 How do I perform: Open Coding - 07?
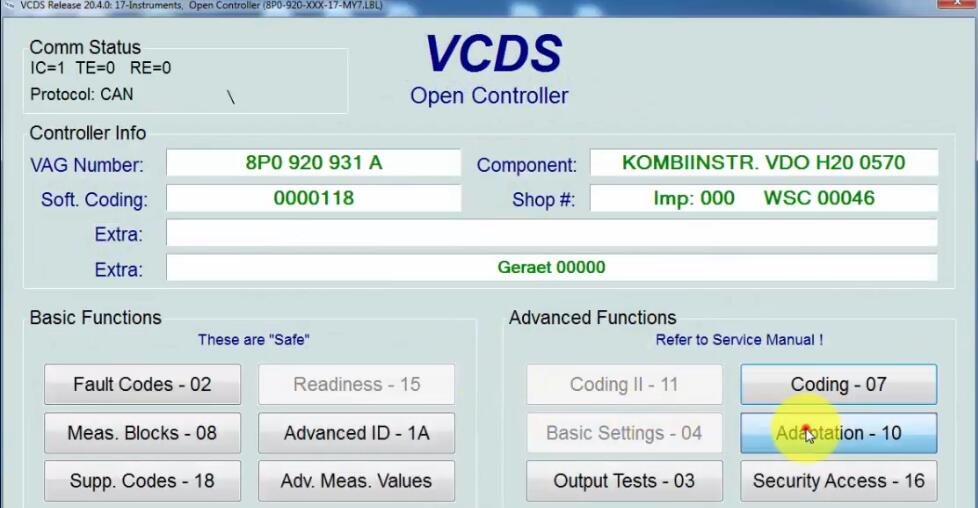point(838,384)
